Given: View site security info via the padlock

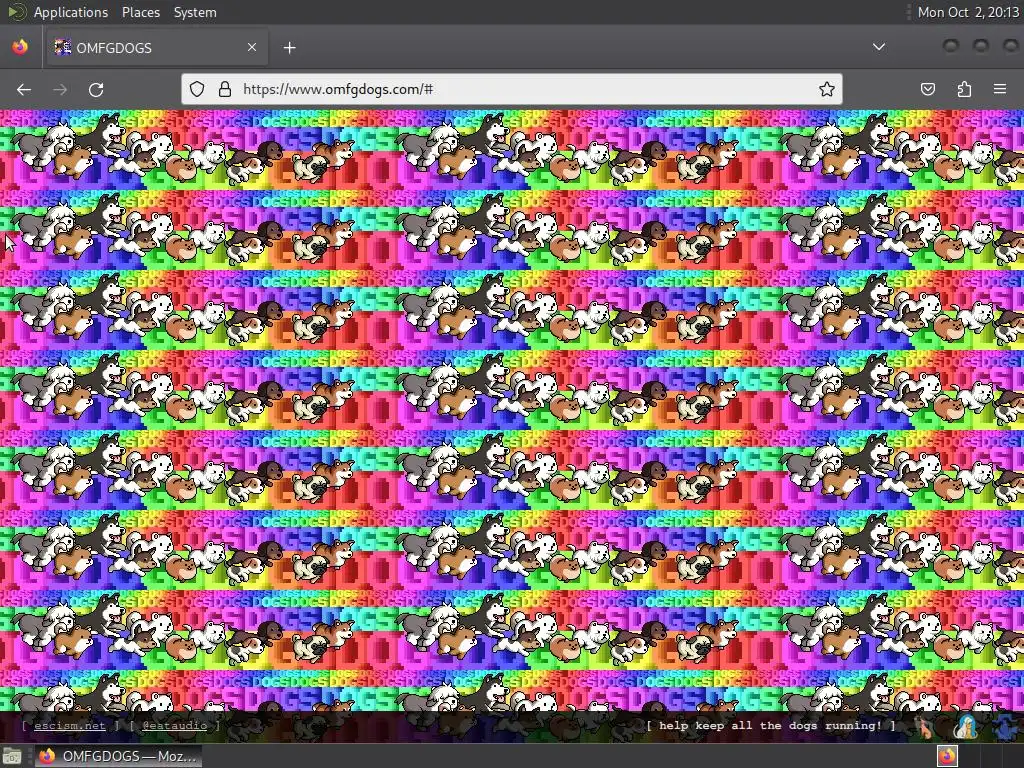Looking at the screenshot, I should tap(225, 89).
